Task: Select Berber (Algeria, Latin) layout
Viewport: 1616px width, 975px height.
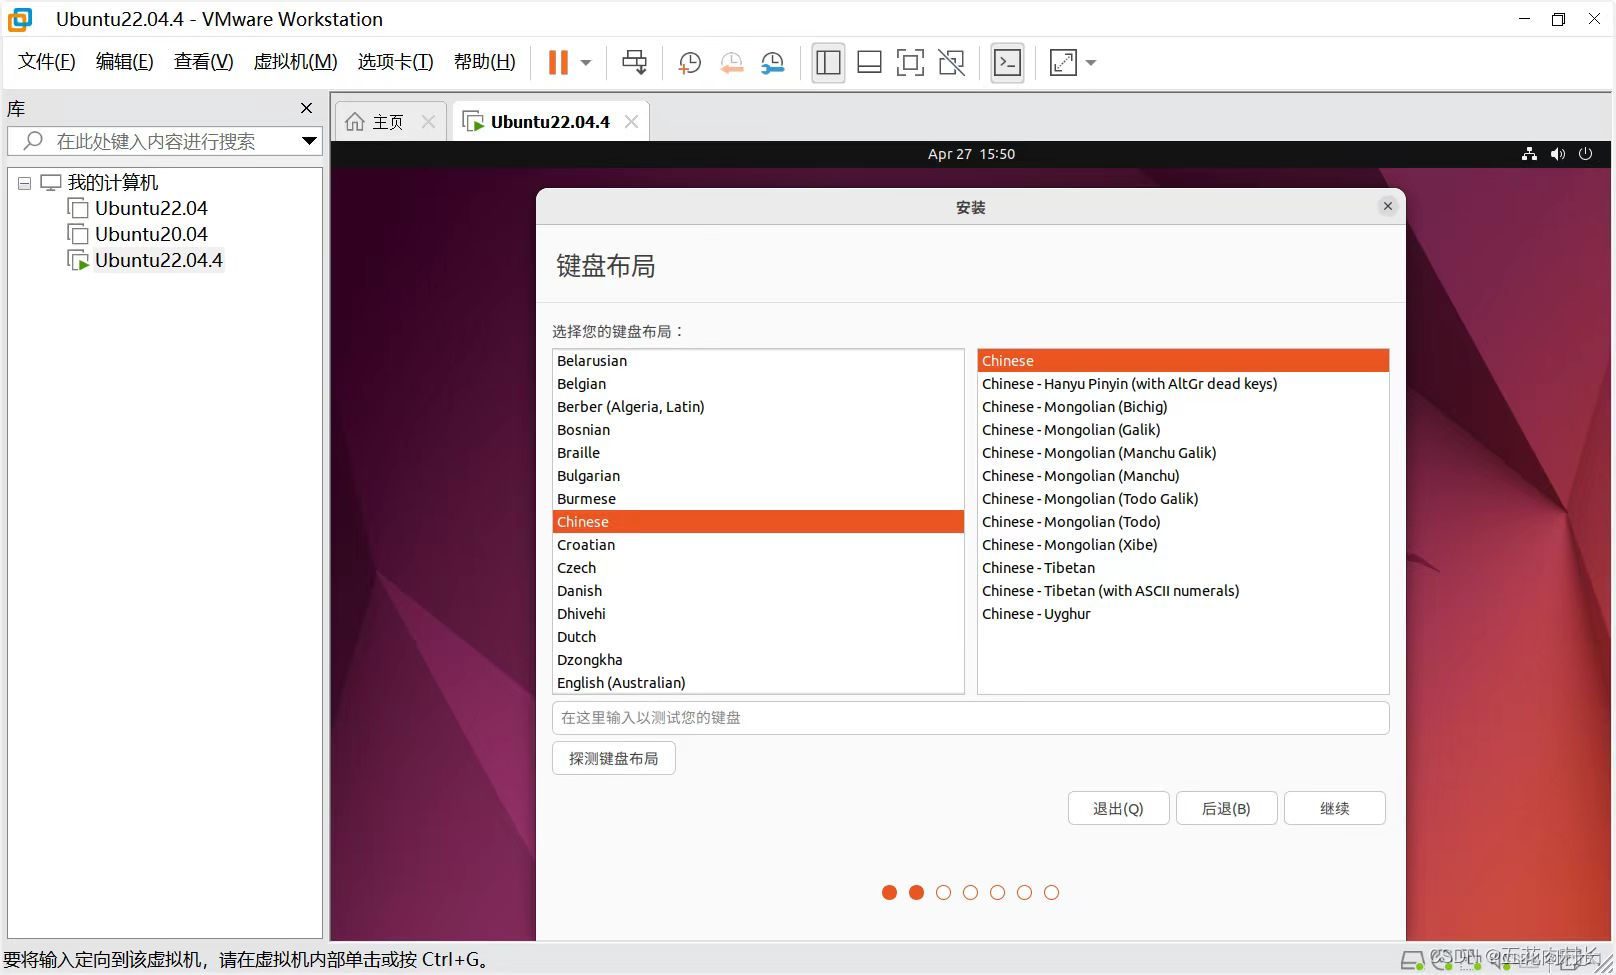Action: [757, 407]
